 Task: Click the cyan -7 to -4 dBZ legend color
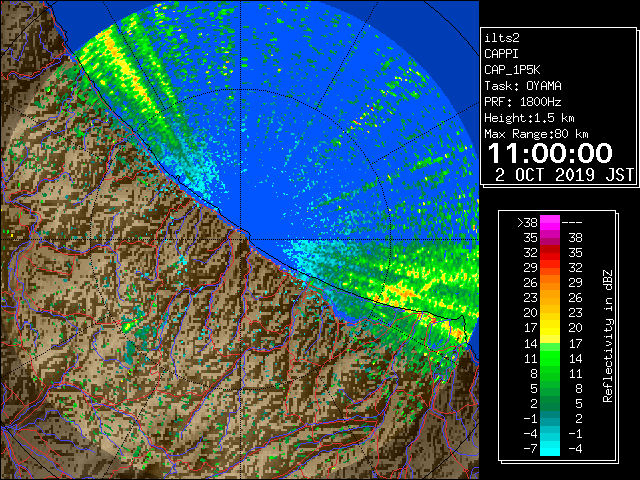[550, 448]
